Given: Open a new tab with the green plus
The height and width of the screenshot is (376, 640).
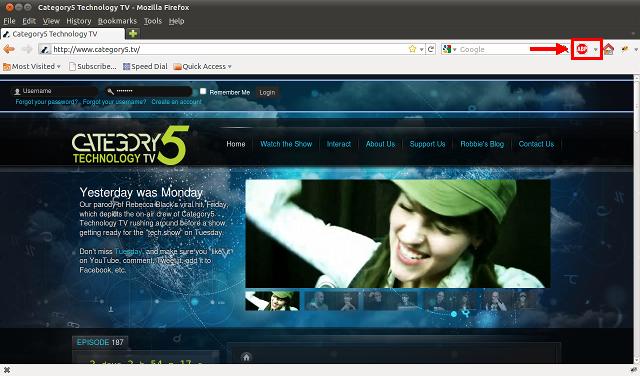Looking at the screenshot, I should (x=133, y=33).
